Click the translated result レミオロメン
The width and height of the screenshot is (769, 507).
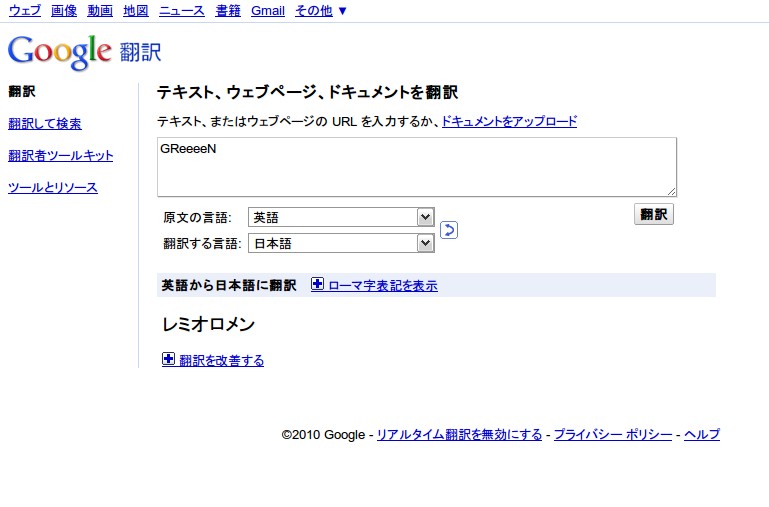pos(208,324)
